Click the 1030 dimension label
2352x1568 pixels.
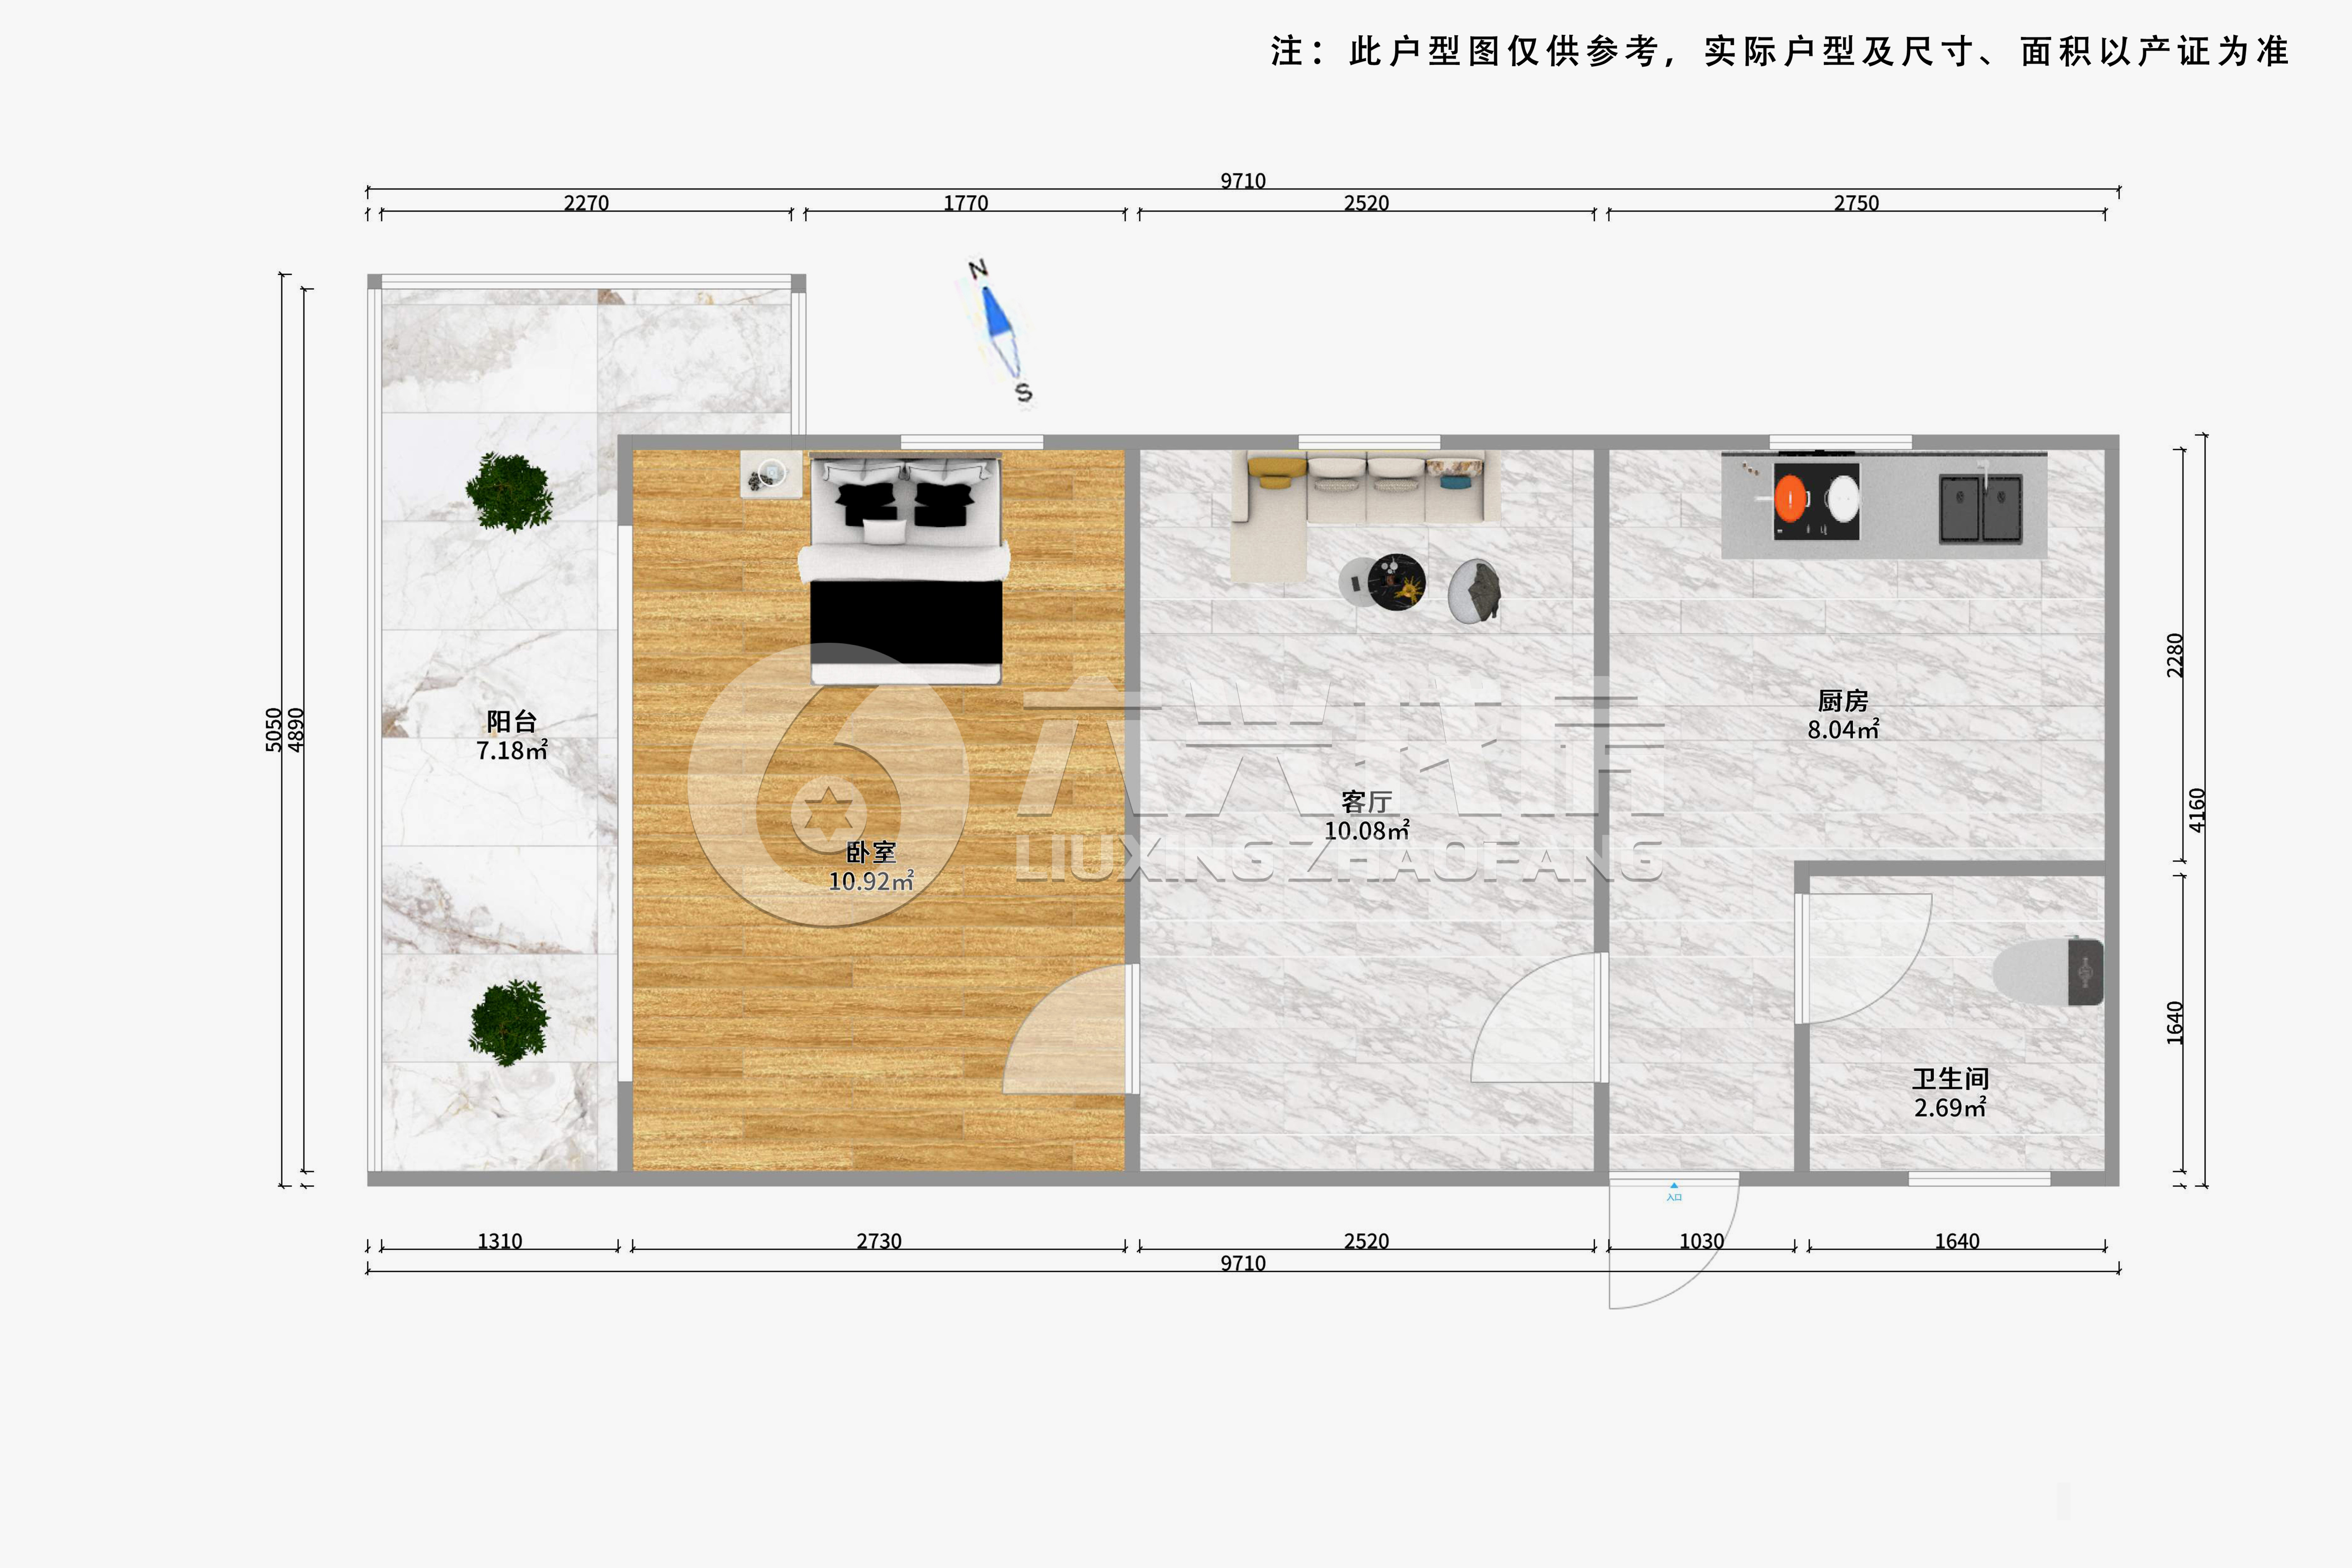(1702, 1241)
